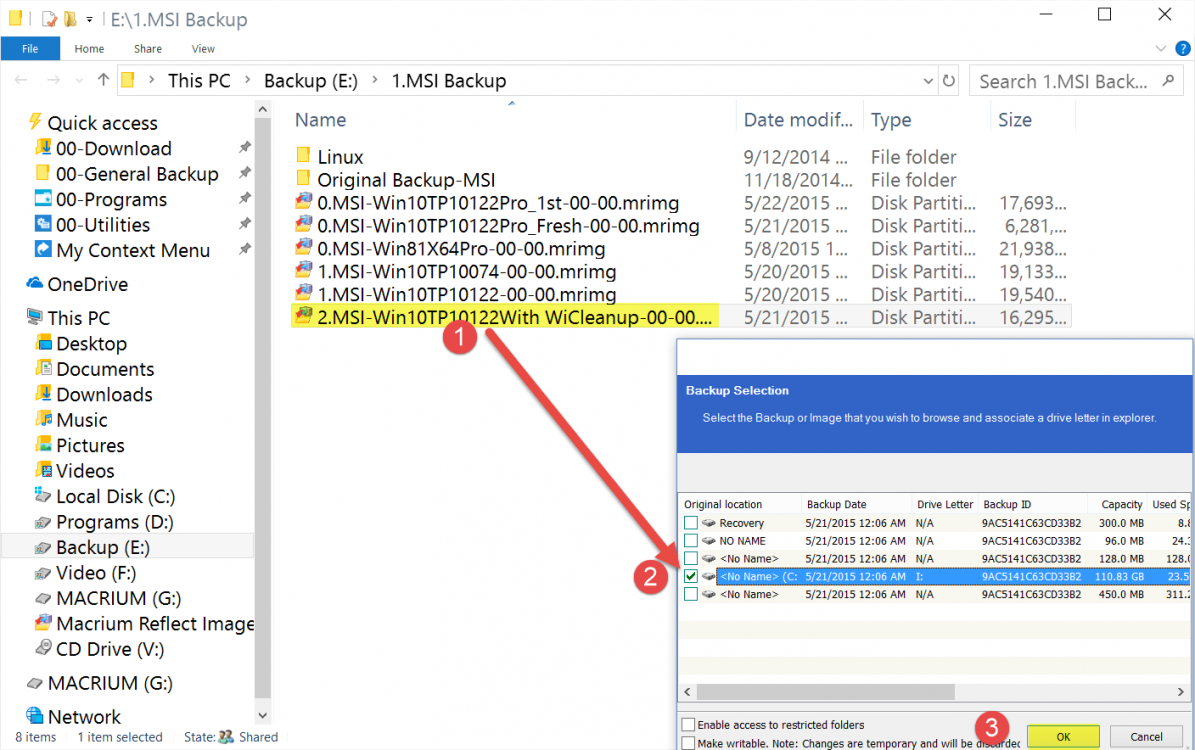Image resolution: width=1195 pixels, height=750 pixels.
Task: Check the Recovery partition checkbox
Action: pyautogui.click(x=690, y=523)
